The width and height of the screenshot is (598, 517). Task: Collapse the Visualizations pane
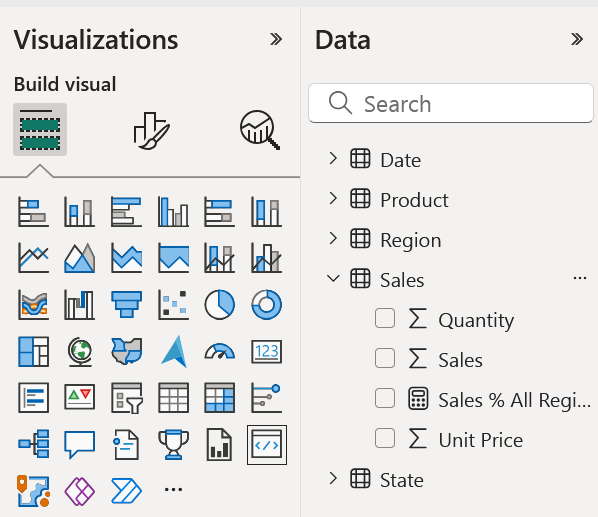(276, 39)
